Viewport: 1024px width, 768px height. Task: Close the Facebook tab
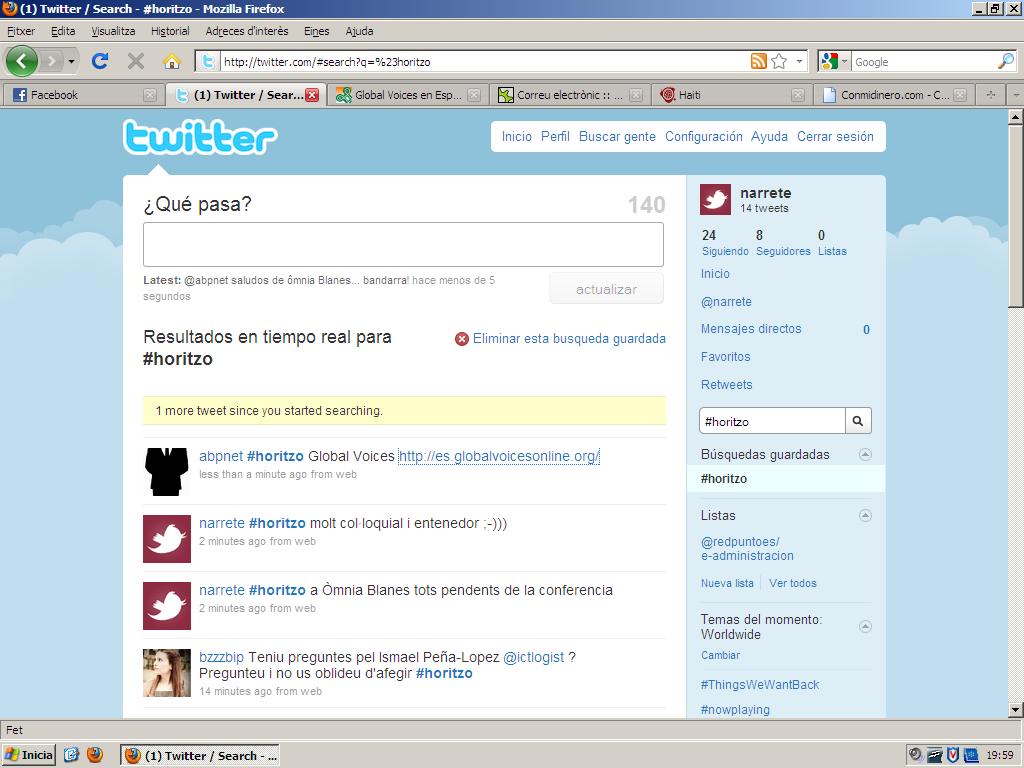point(150,95)
